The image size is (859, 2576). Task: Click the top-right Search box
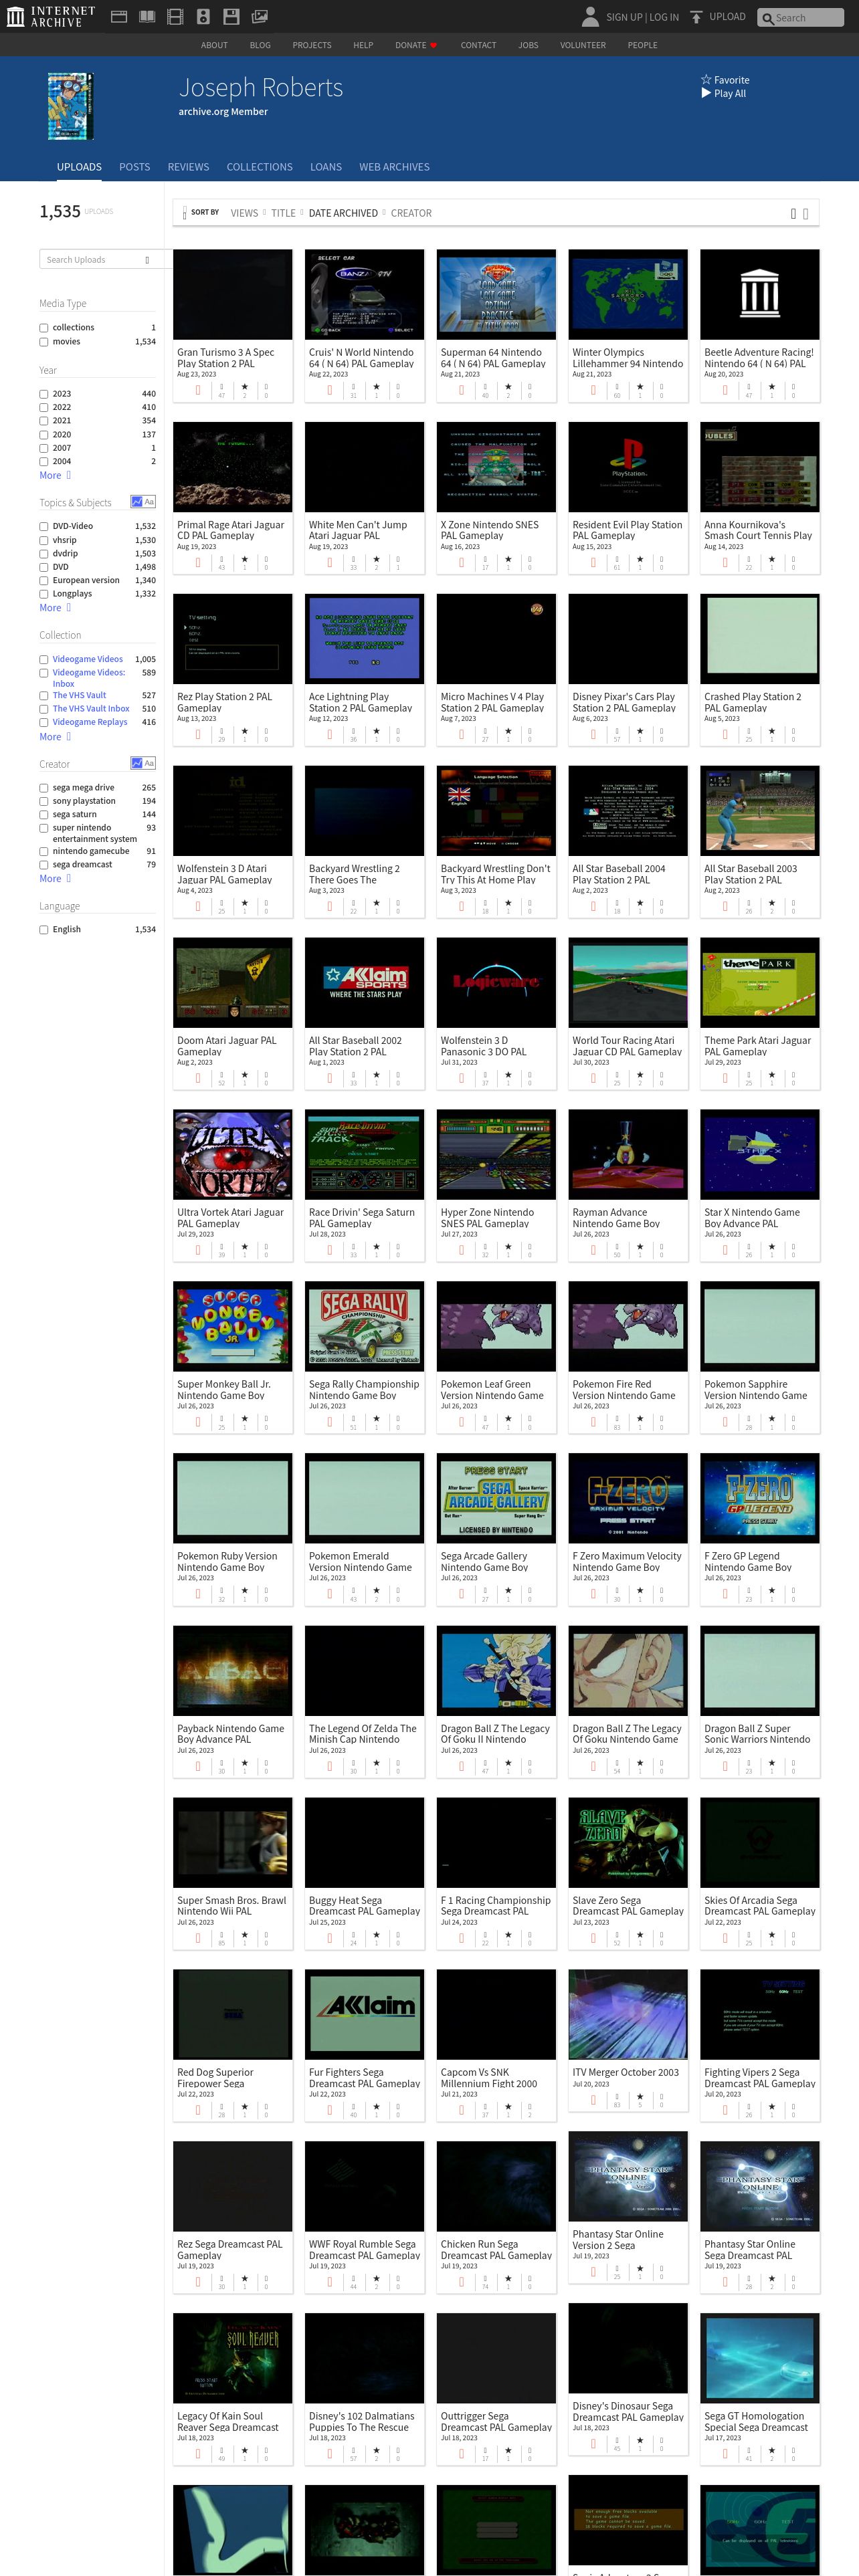(x=800, y=17)
